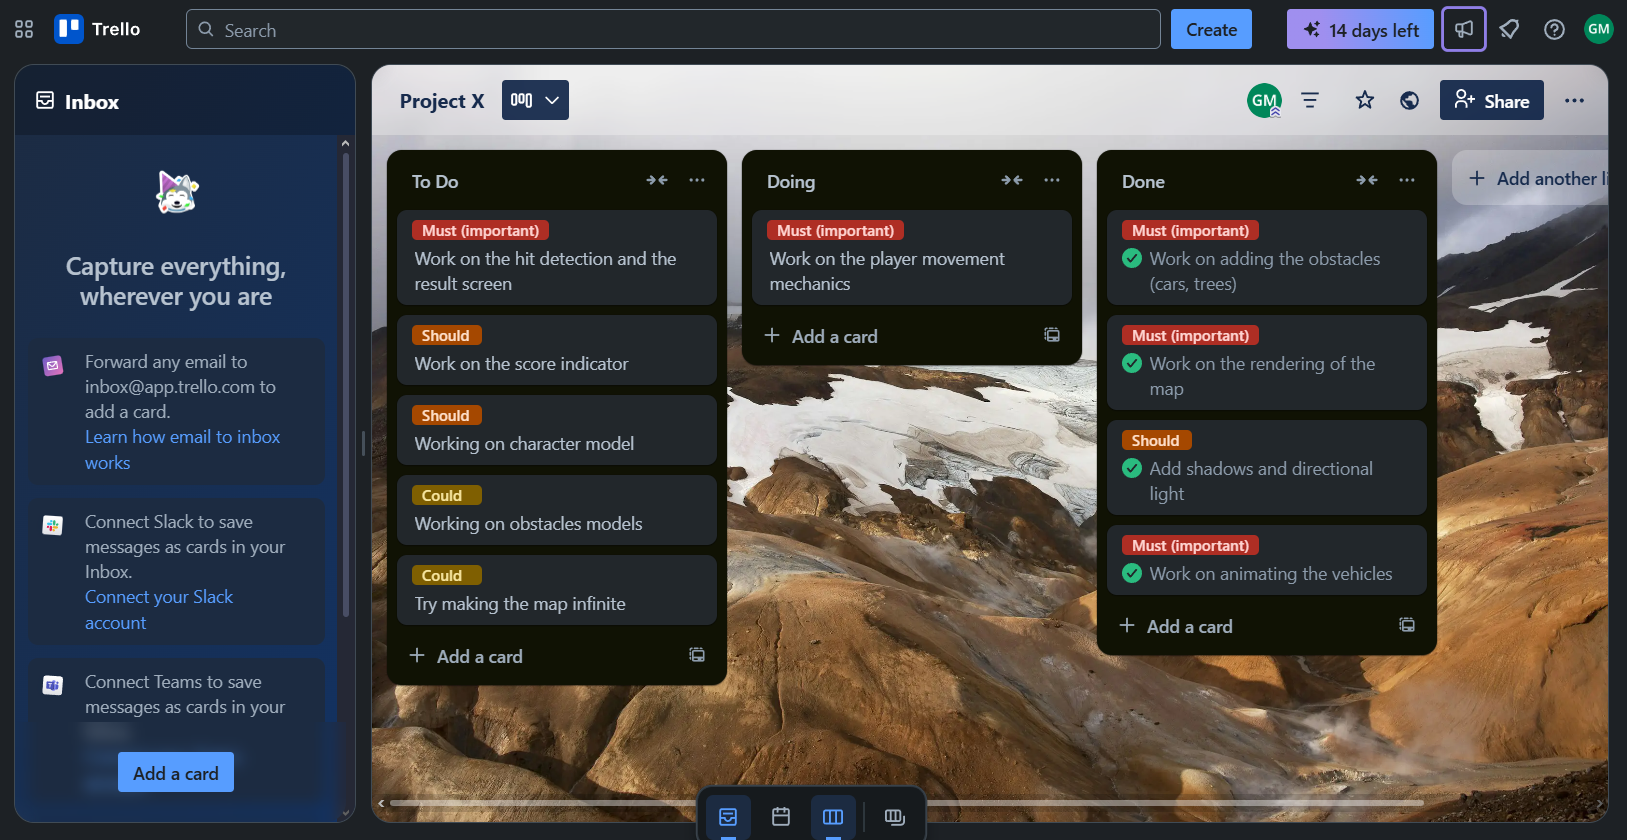Open the app switcher grid icon

tap(24, 30)
